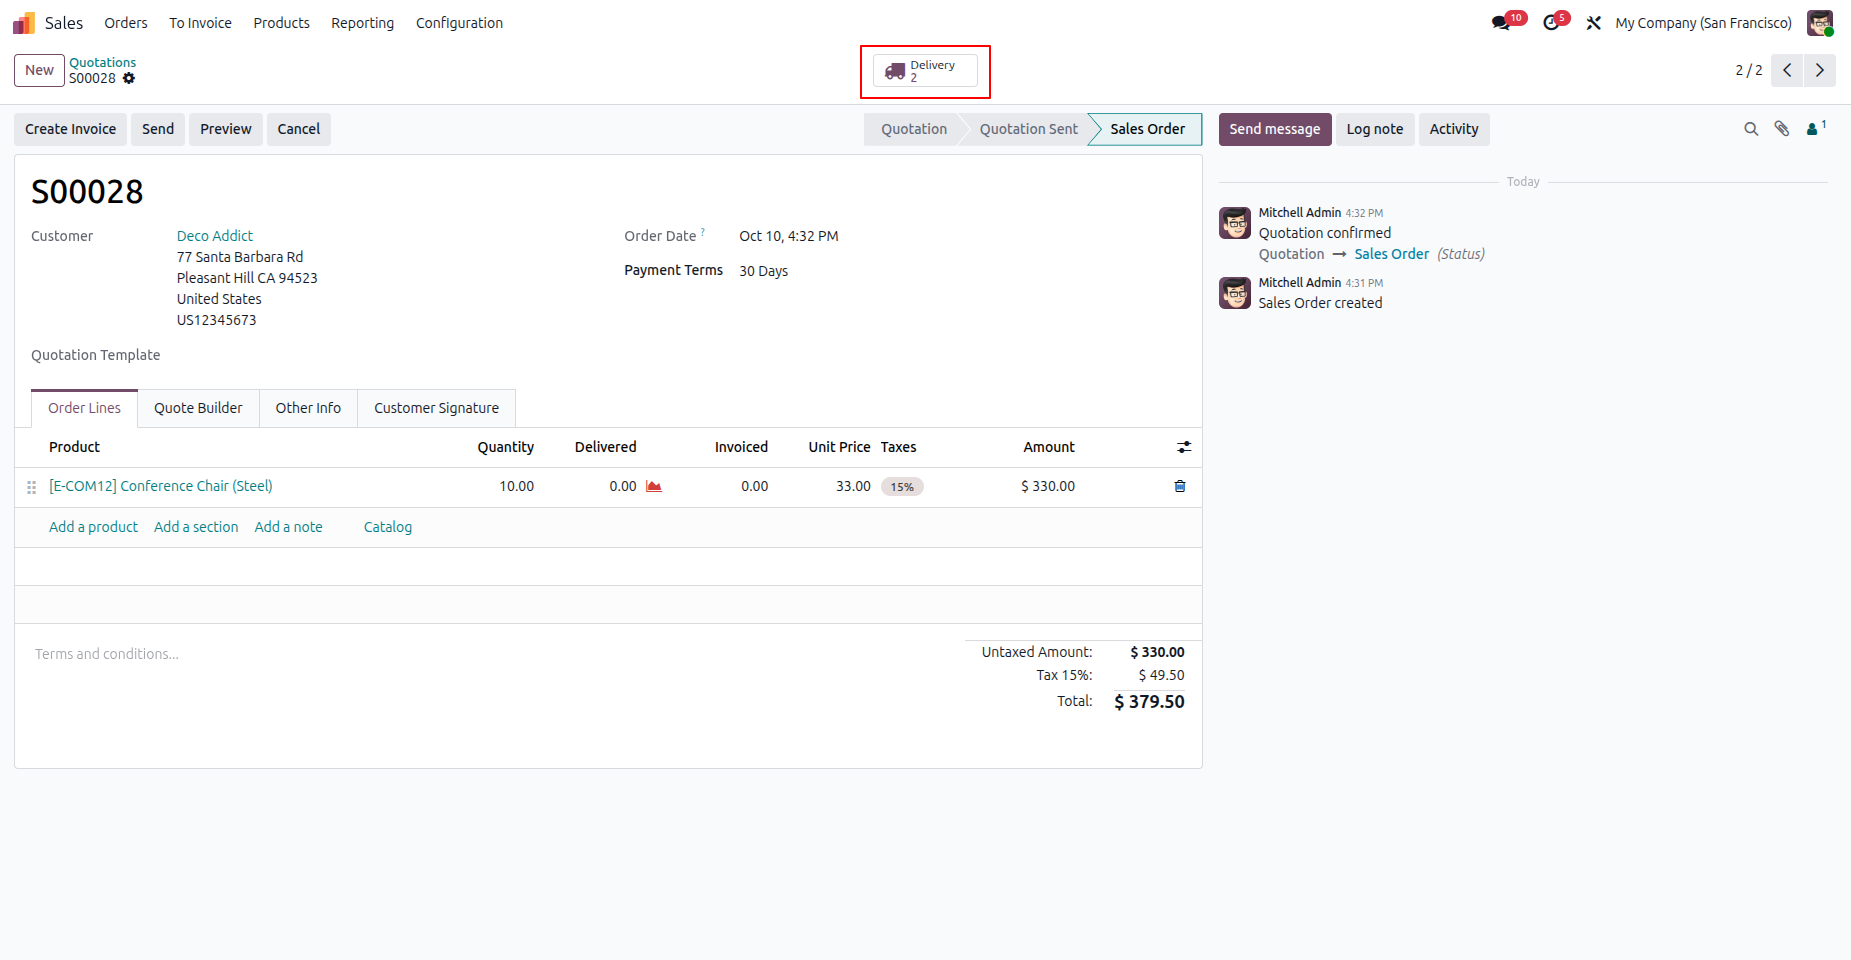1851x960 pixels.
Task: Click the $ 330.00 line amount
Action: click(1048, 486)
